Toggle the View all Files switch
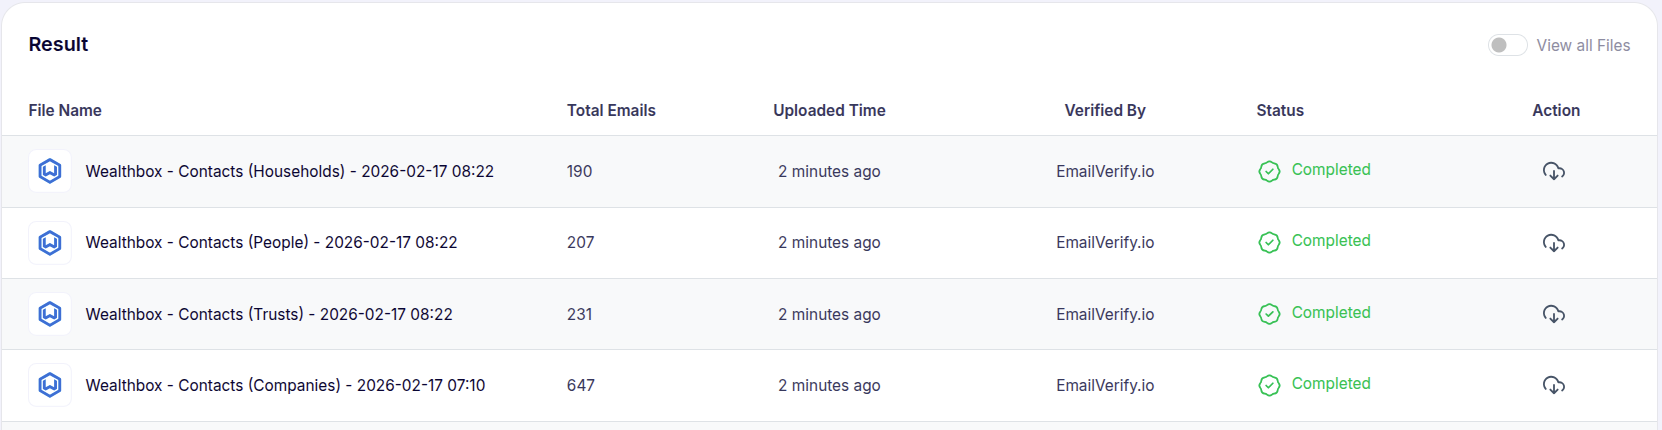This screenshot has height=430, width=1662. coord(1507,45)
